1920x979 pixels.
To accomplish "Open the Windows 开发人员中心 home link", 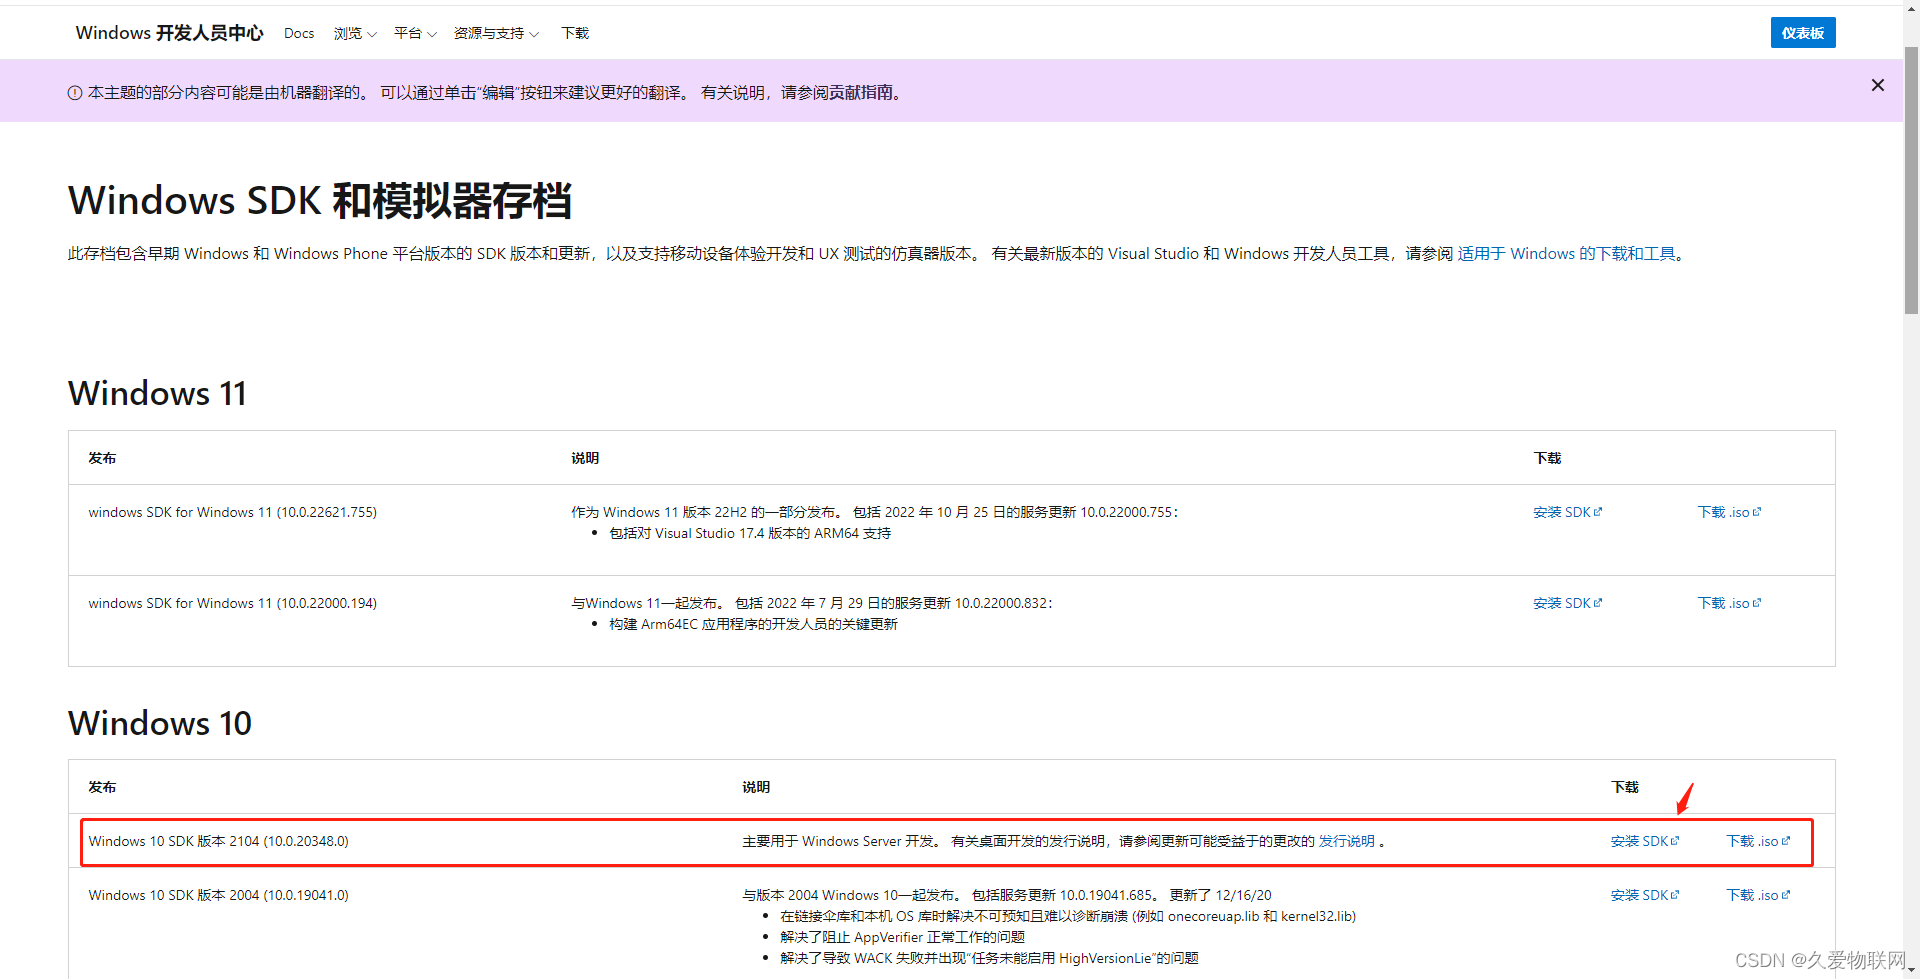I will [169, 33].
